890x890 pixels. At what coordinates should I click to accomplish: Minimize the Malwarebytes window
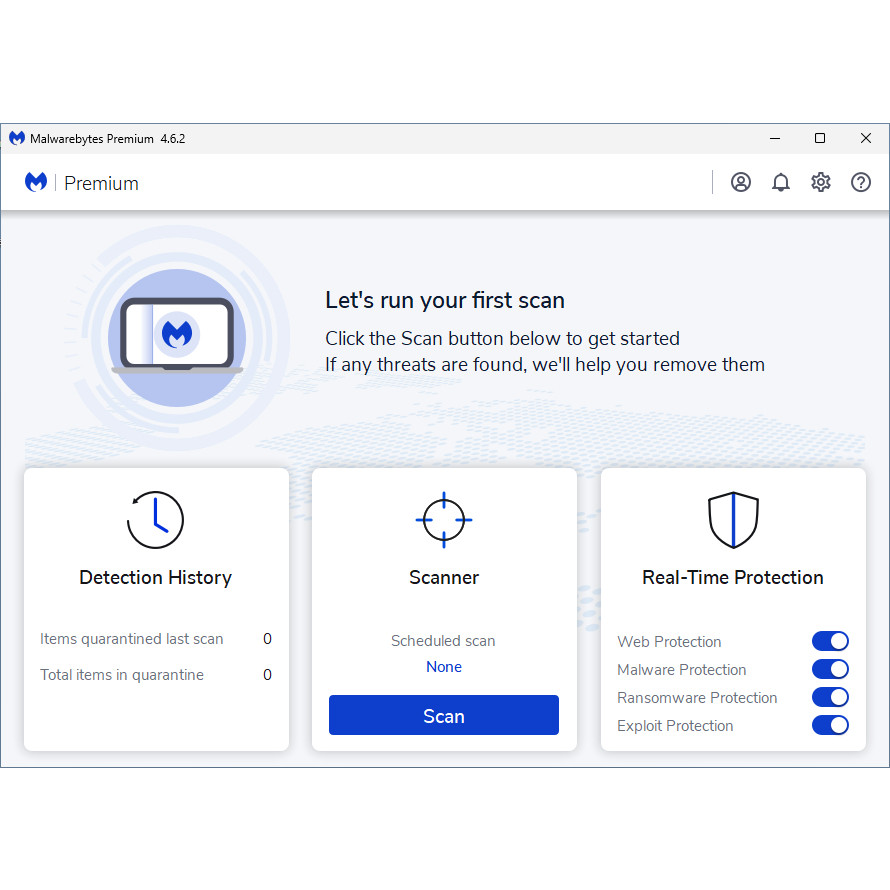(x=775, y=138)
